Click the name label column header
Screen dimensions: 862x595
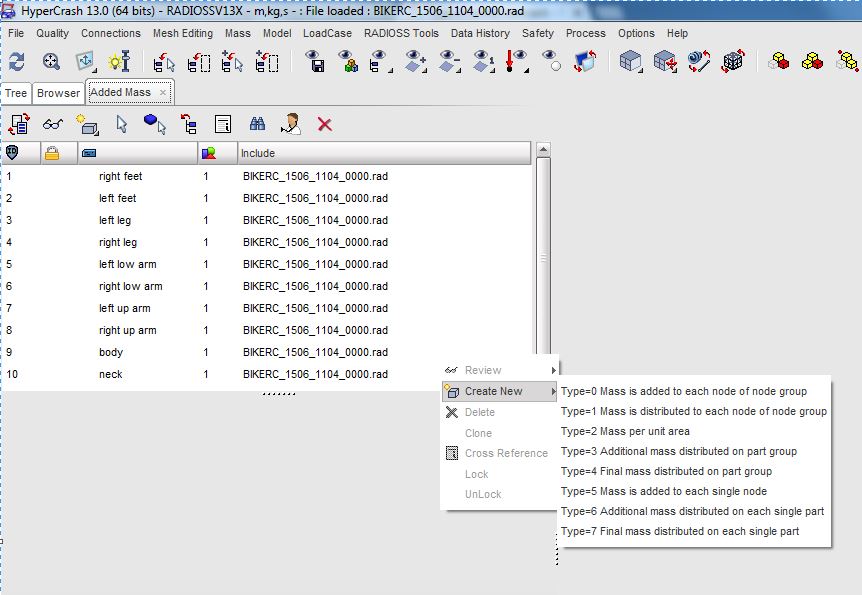click(x=138, y=153)
